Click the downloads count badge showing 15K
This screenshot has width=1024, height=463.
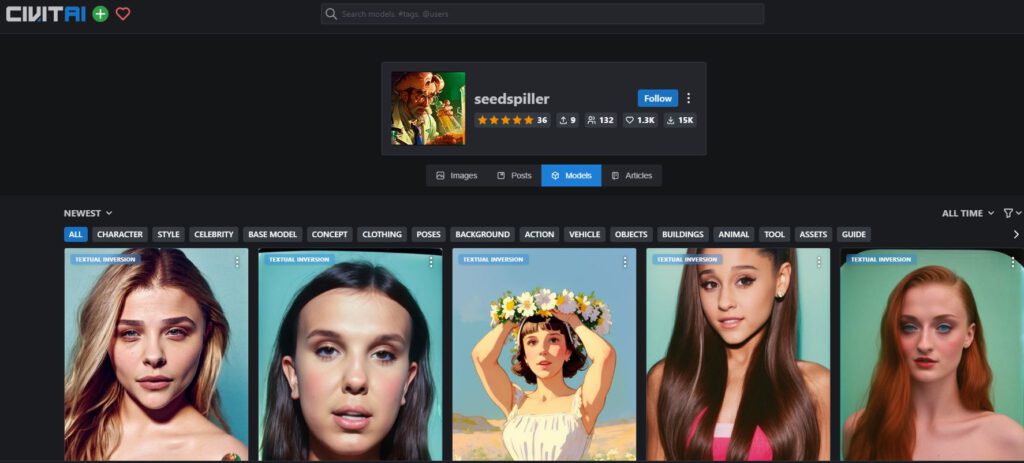pos(679,120)
